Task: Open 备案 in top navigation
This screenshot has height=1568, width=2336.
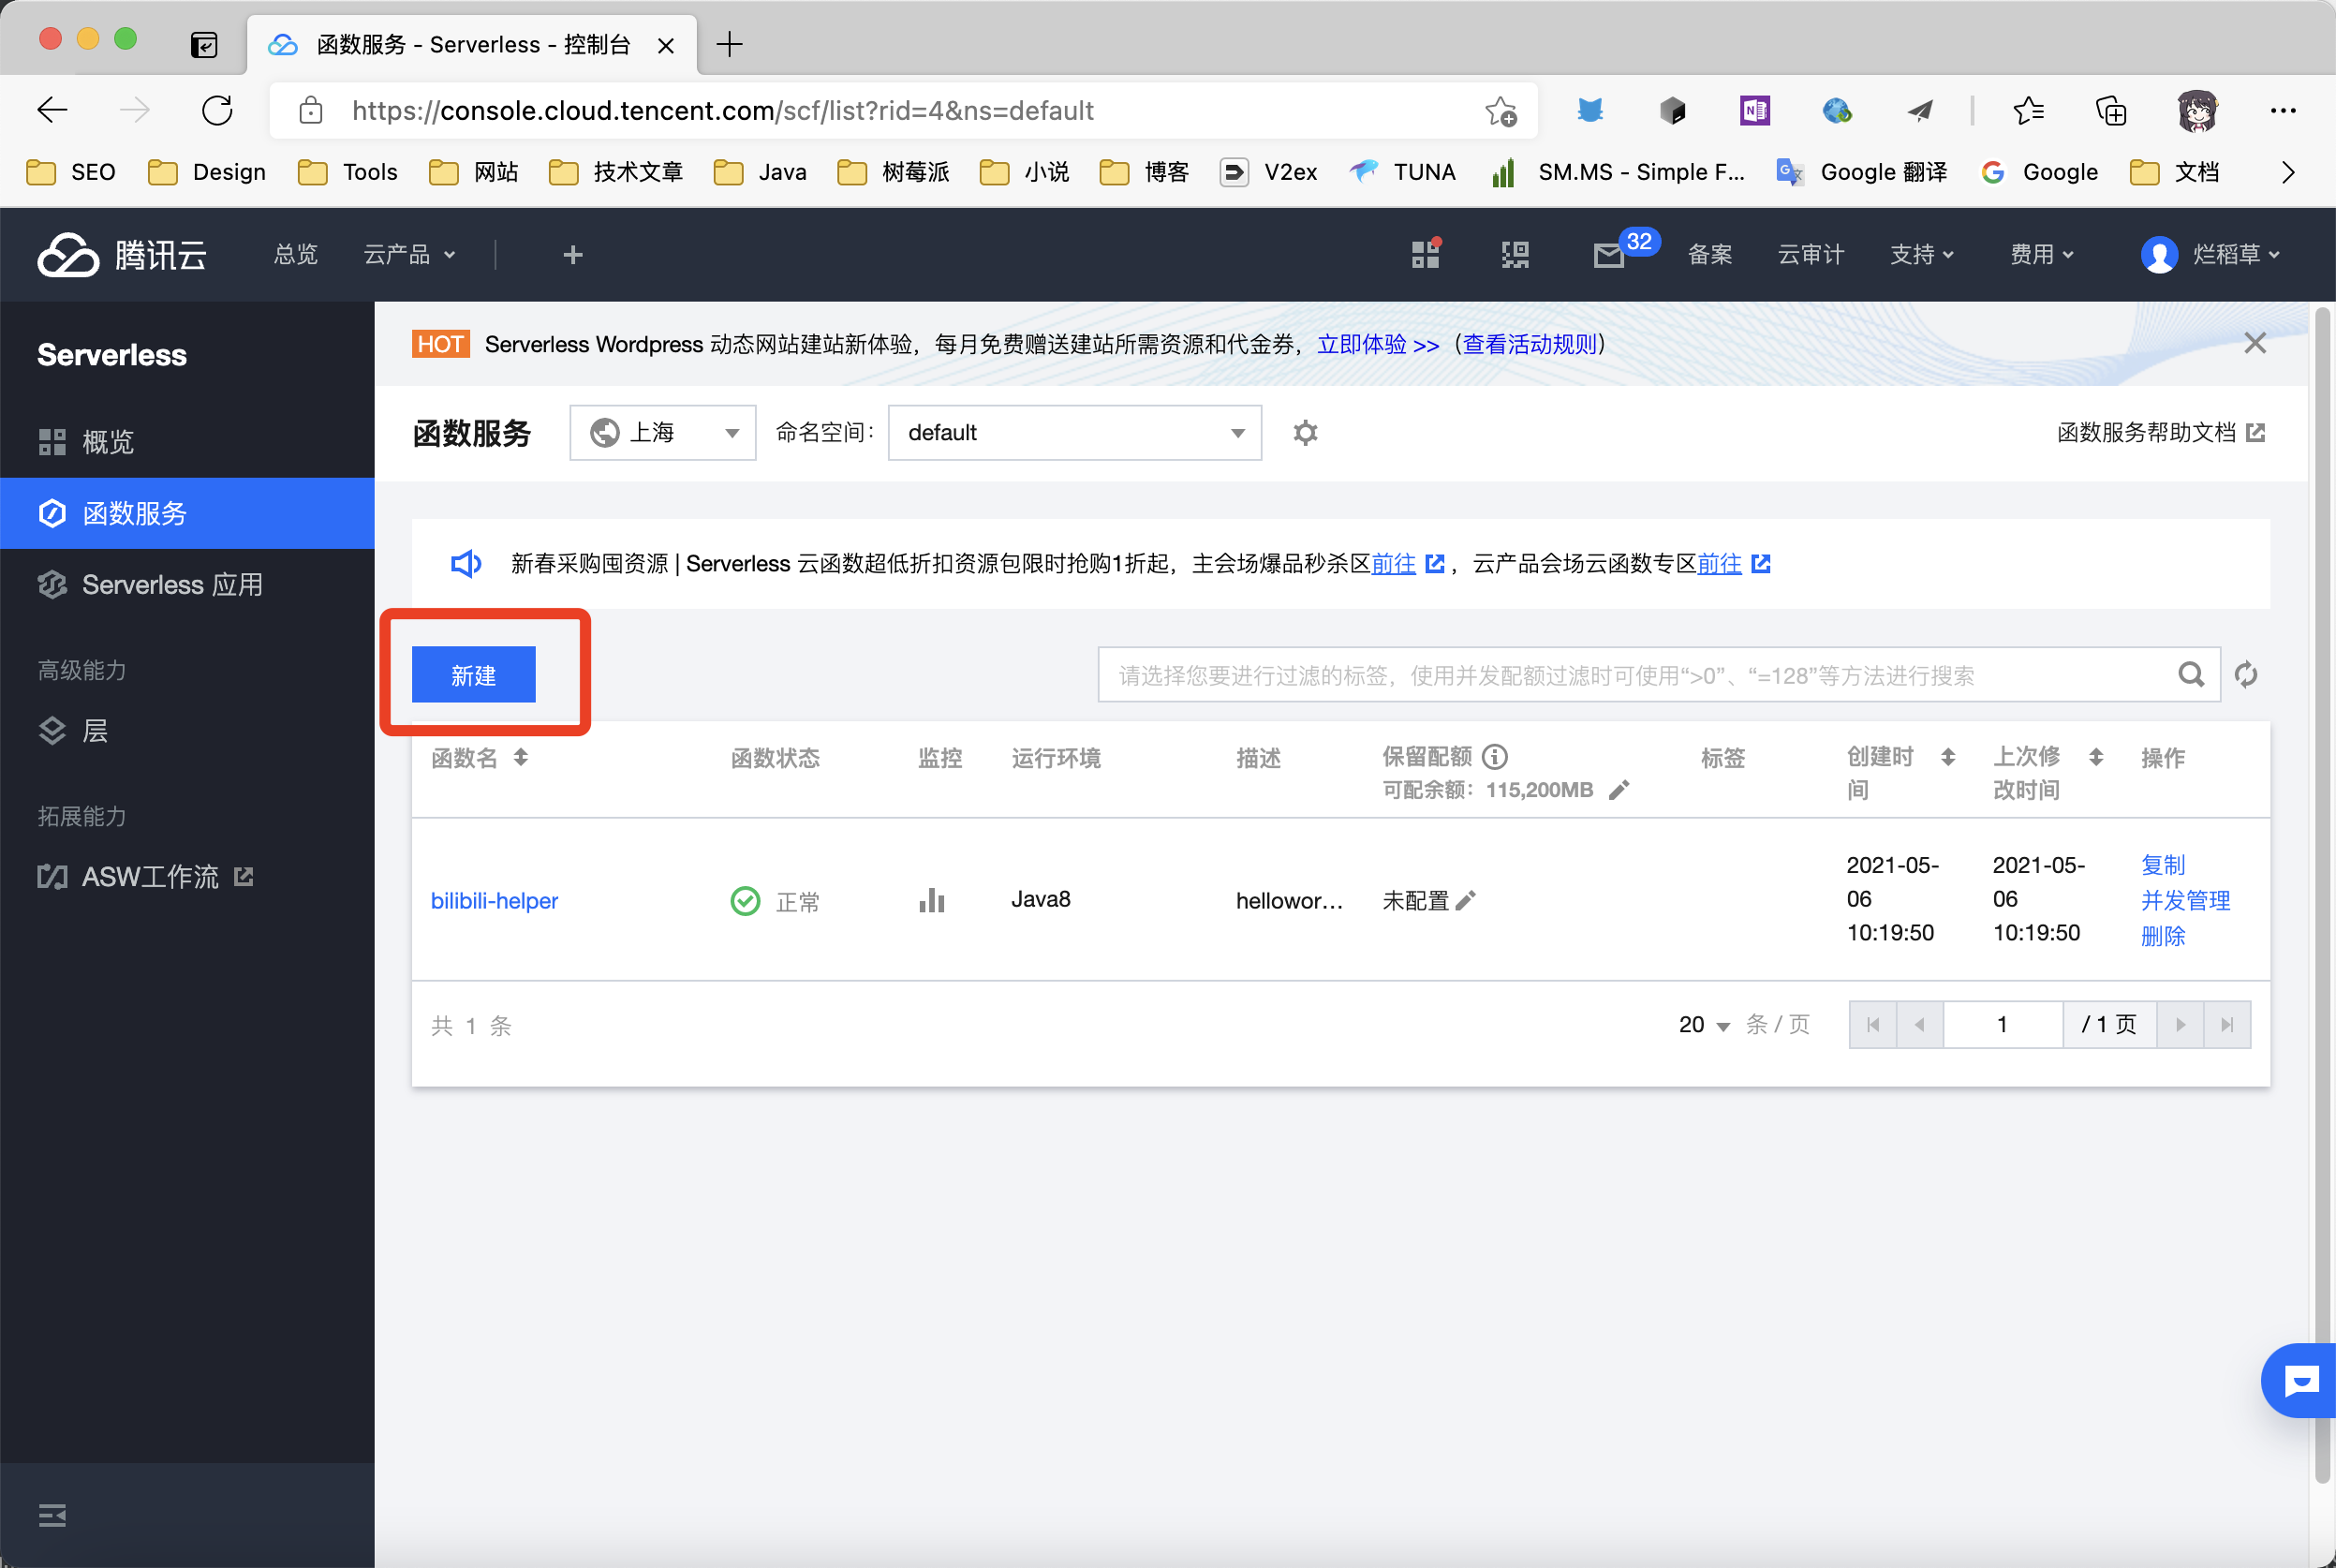Action: click(x=1710, y=255)
